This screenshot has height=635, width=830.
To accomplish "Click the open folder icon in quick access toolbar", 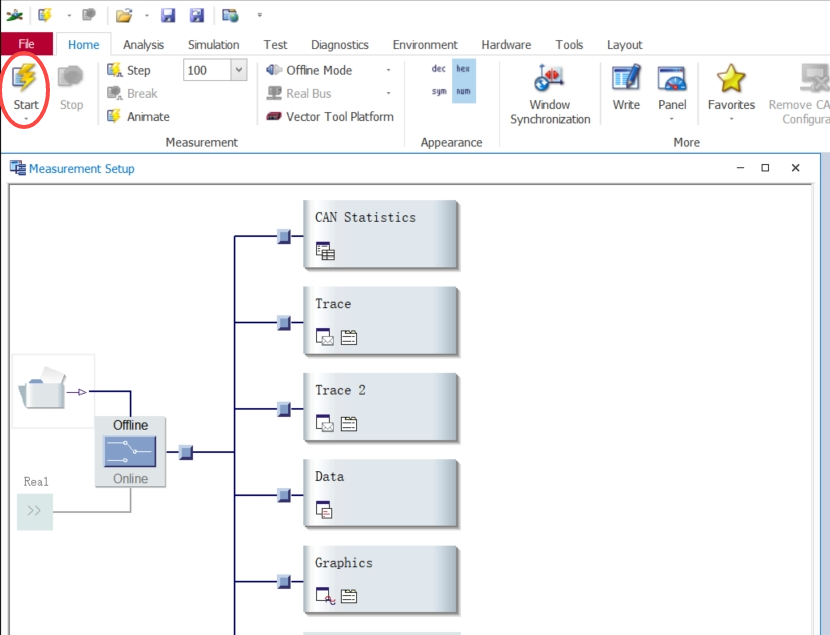I will (x=123, y=15).
